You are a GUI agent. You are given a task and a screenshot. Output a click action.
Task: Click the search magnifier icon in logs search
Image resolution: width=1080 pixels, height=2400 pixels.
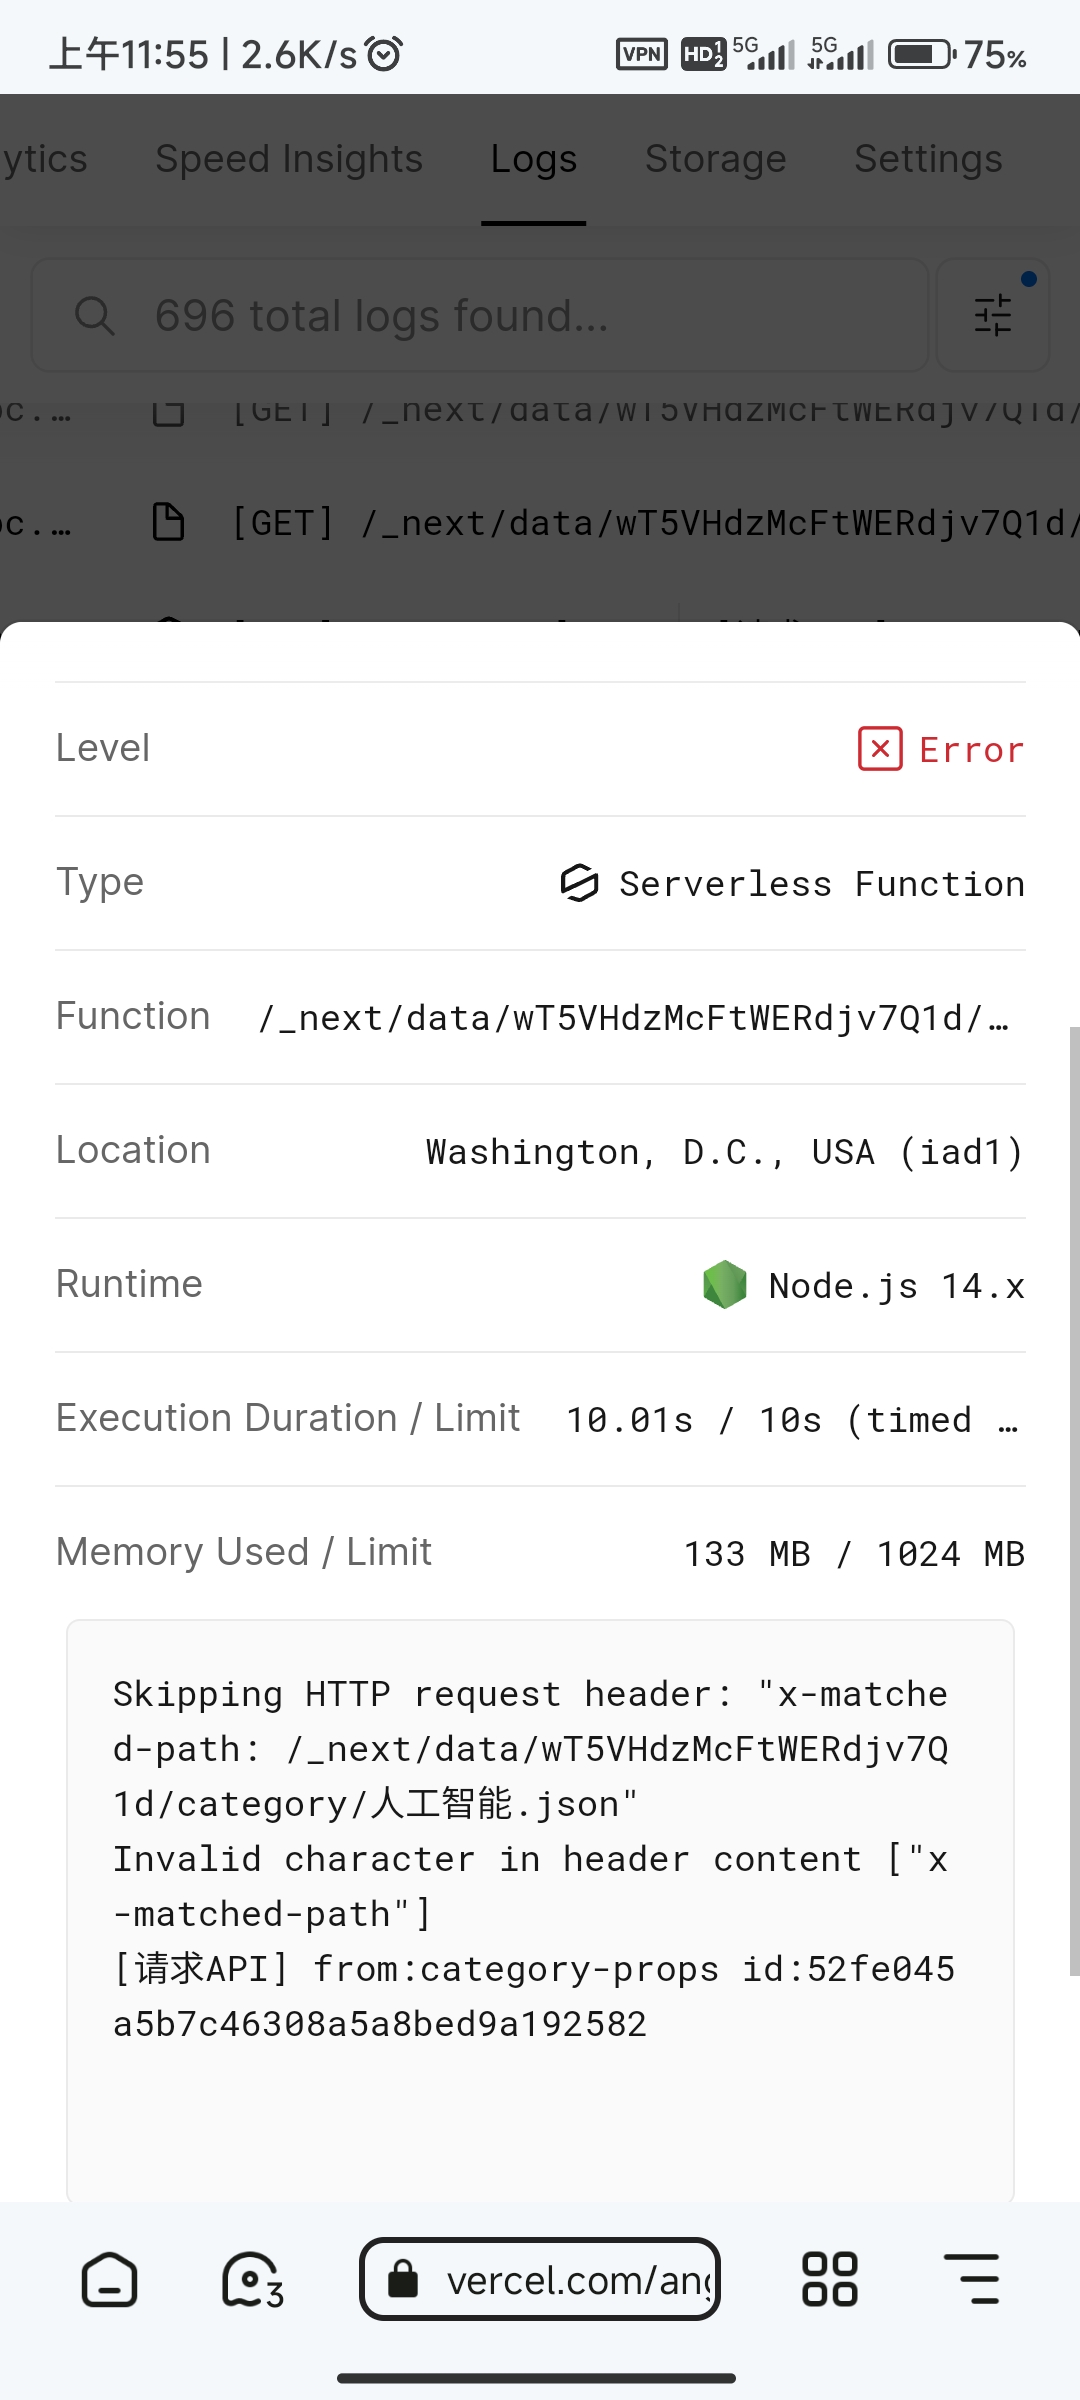95,316
